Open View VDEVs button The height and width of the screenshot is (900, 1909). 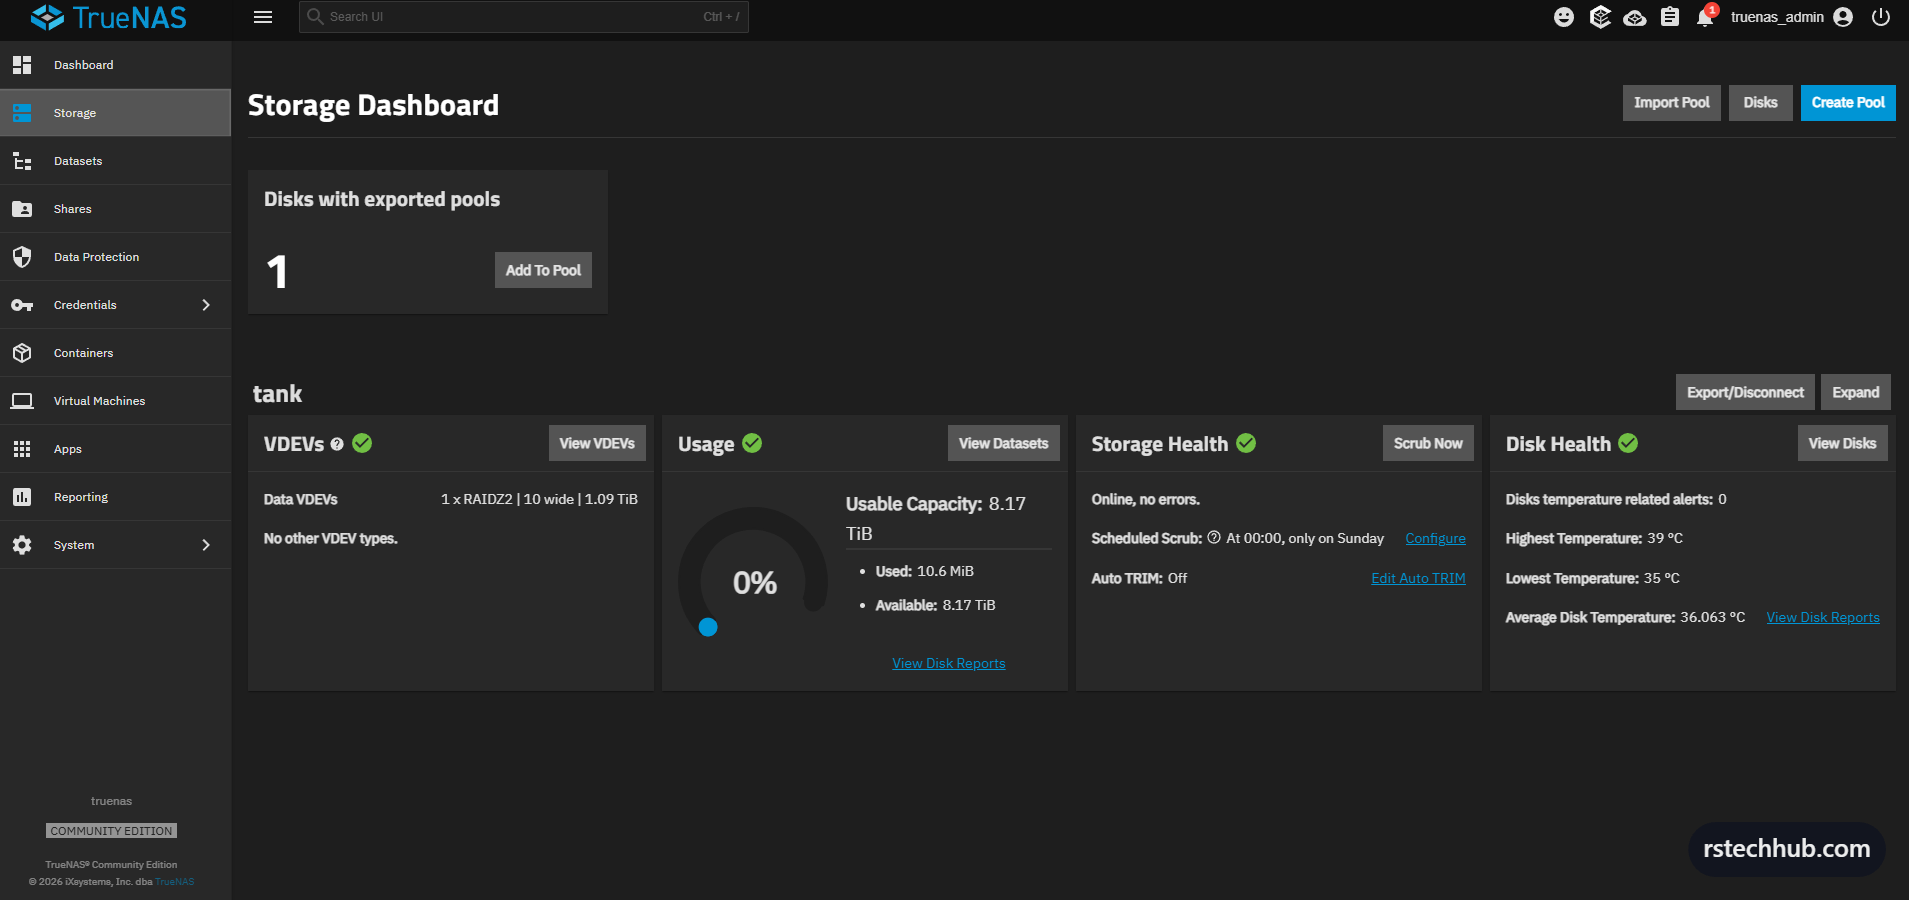597,443
